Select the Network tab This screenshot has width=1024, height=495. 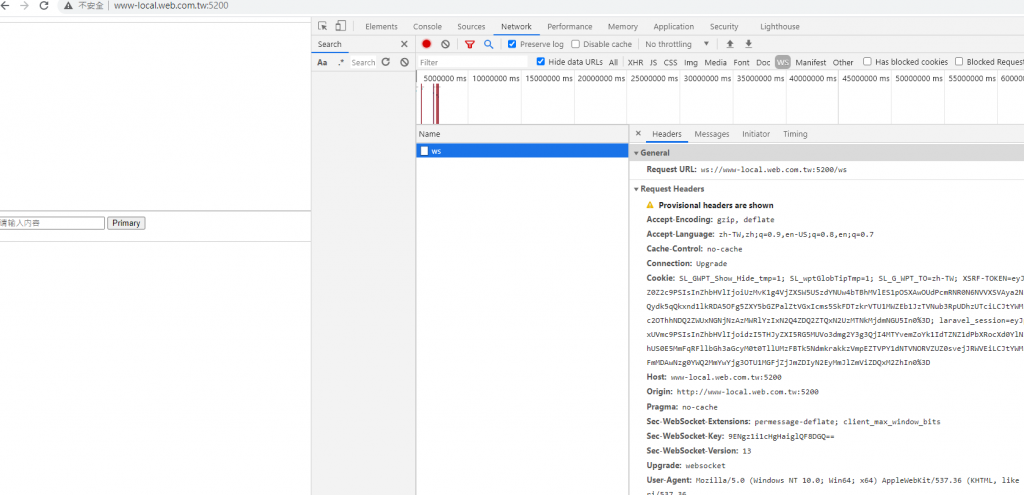pos(516,27)
